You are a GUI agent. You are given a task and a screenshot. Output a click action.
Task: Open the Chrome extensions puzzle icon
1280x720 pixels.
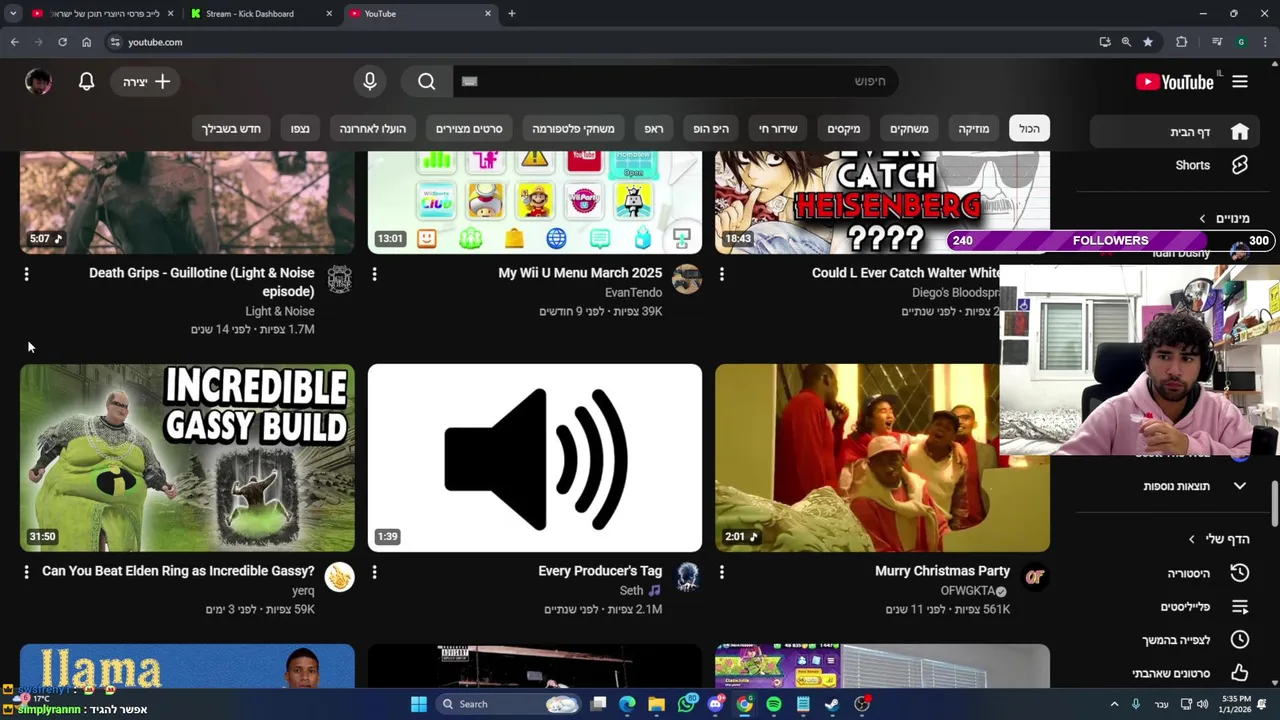click(x=1182, y=42)
